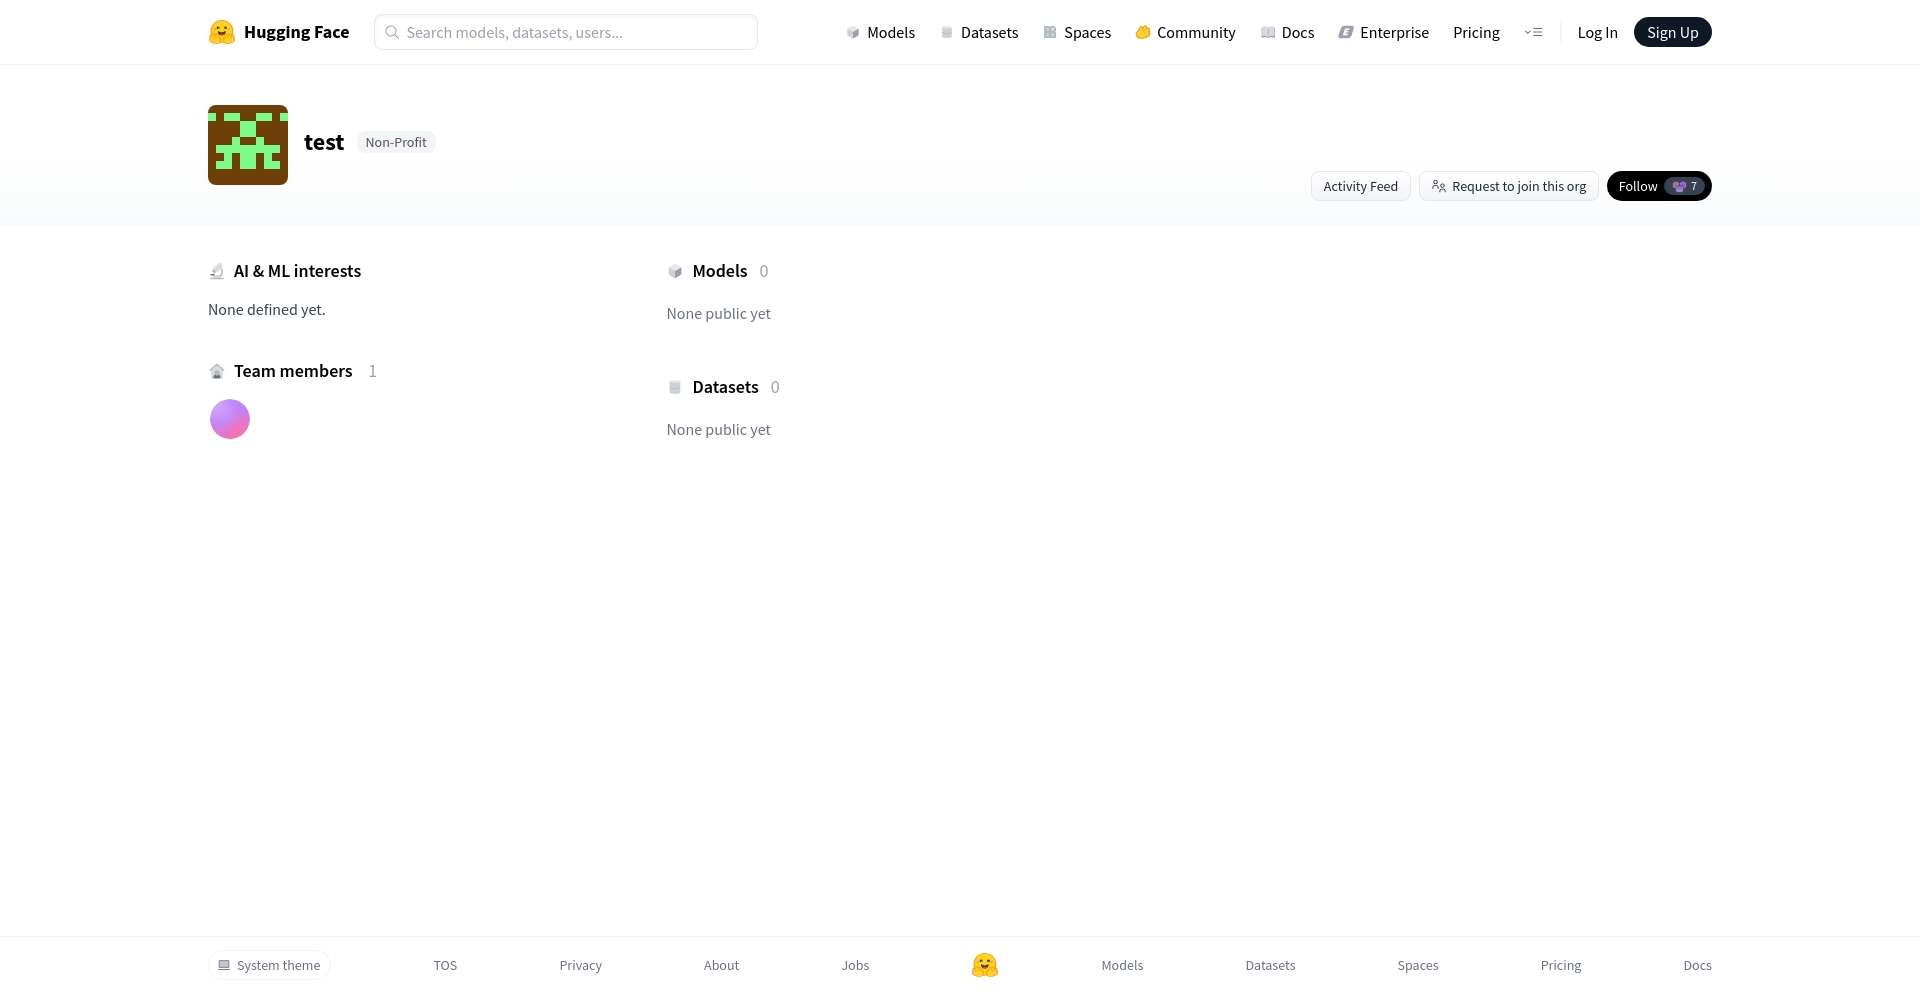Click the AI & ML interests heading text
The height and width of the screenshot is (1000, 1920).
pos(297,271)
